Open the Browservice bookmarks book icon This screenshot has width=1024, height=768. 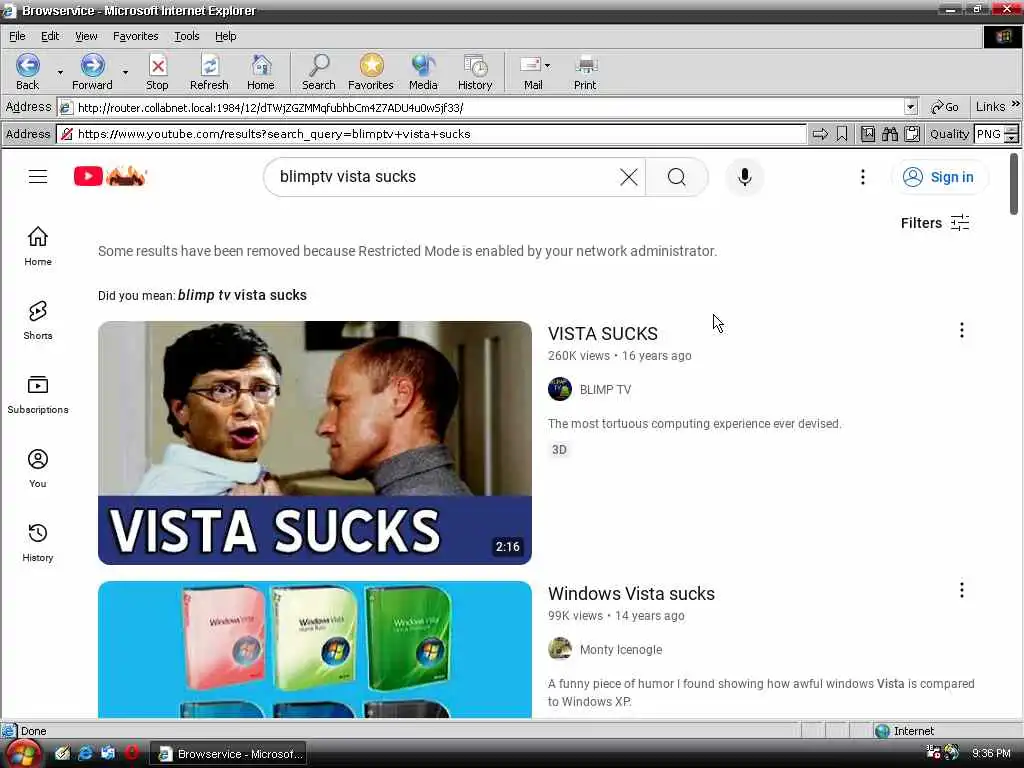pos(867,134)
